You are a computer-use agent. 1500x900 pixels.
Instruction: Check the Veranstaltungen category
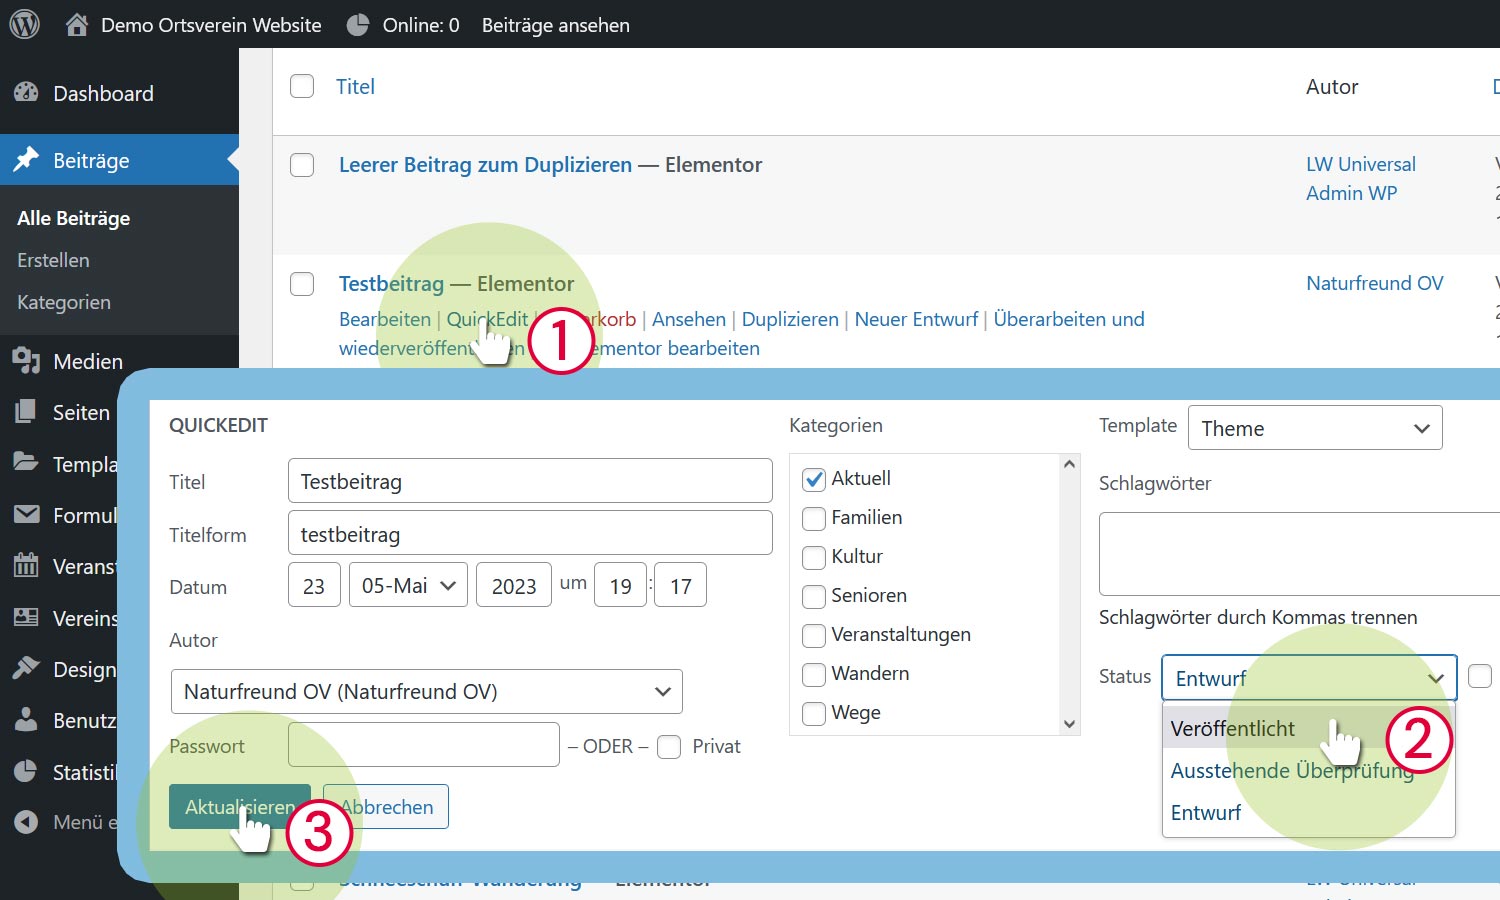click(x=814, y=635)
